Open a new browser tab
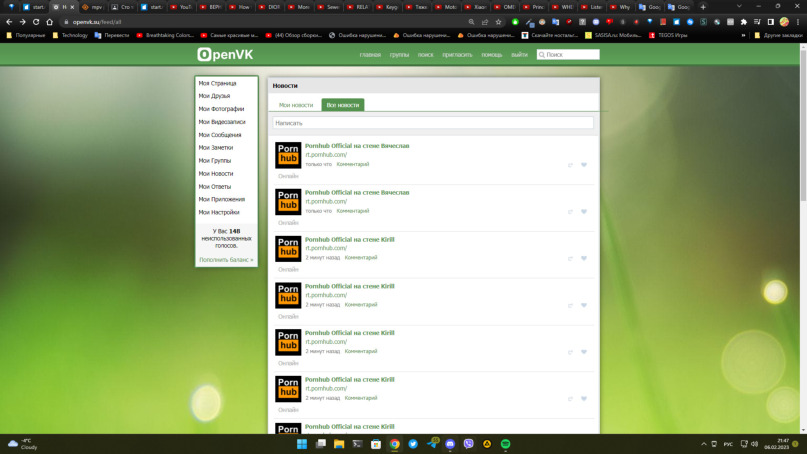The width and height of the screenshot is (807, 454). pyautogui.click(x=703, y=7)
